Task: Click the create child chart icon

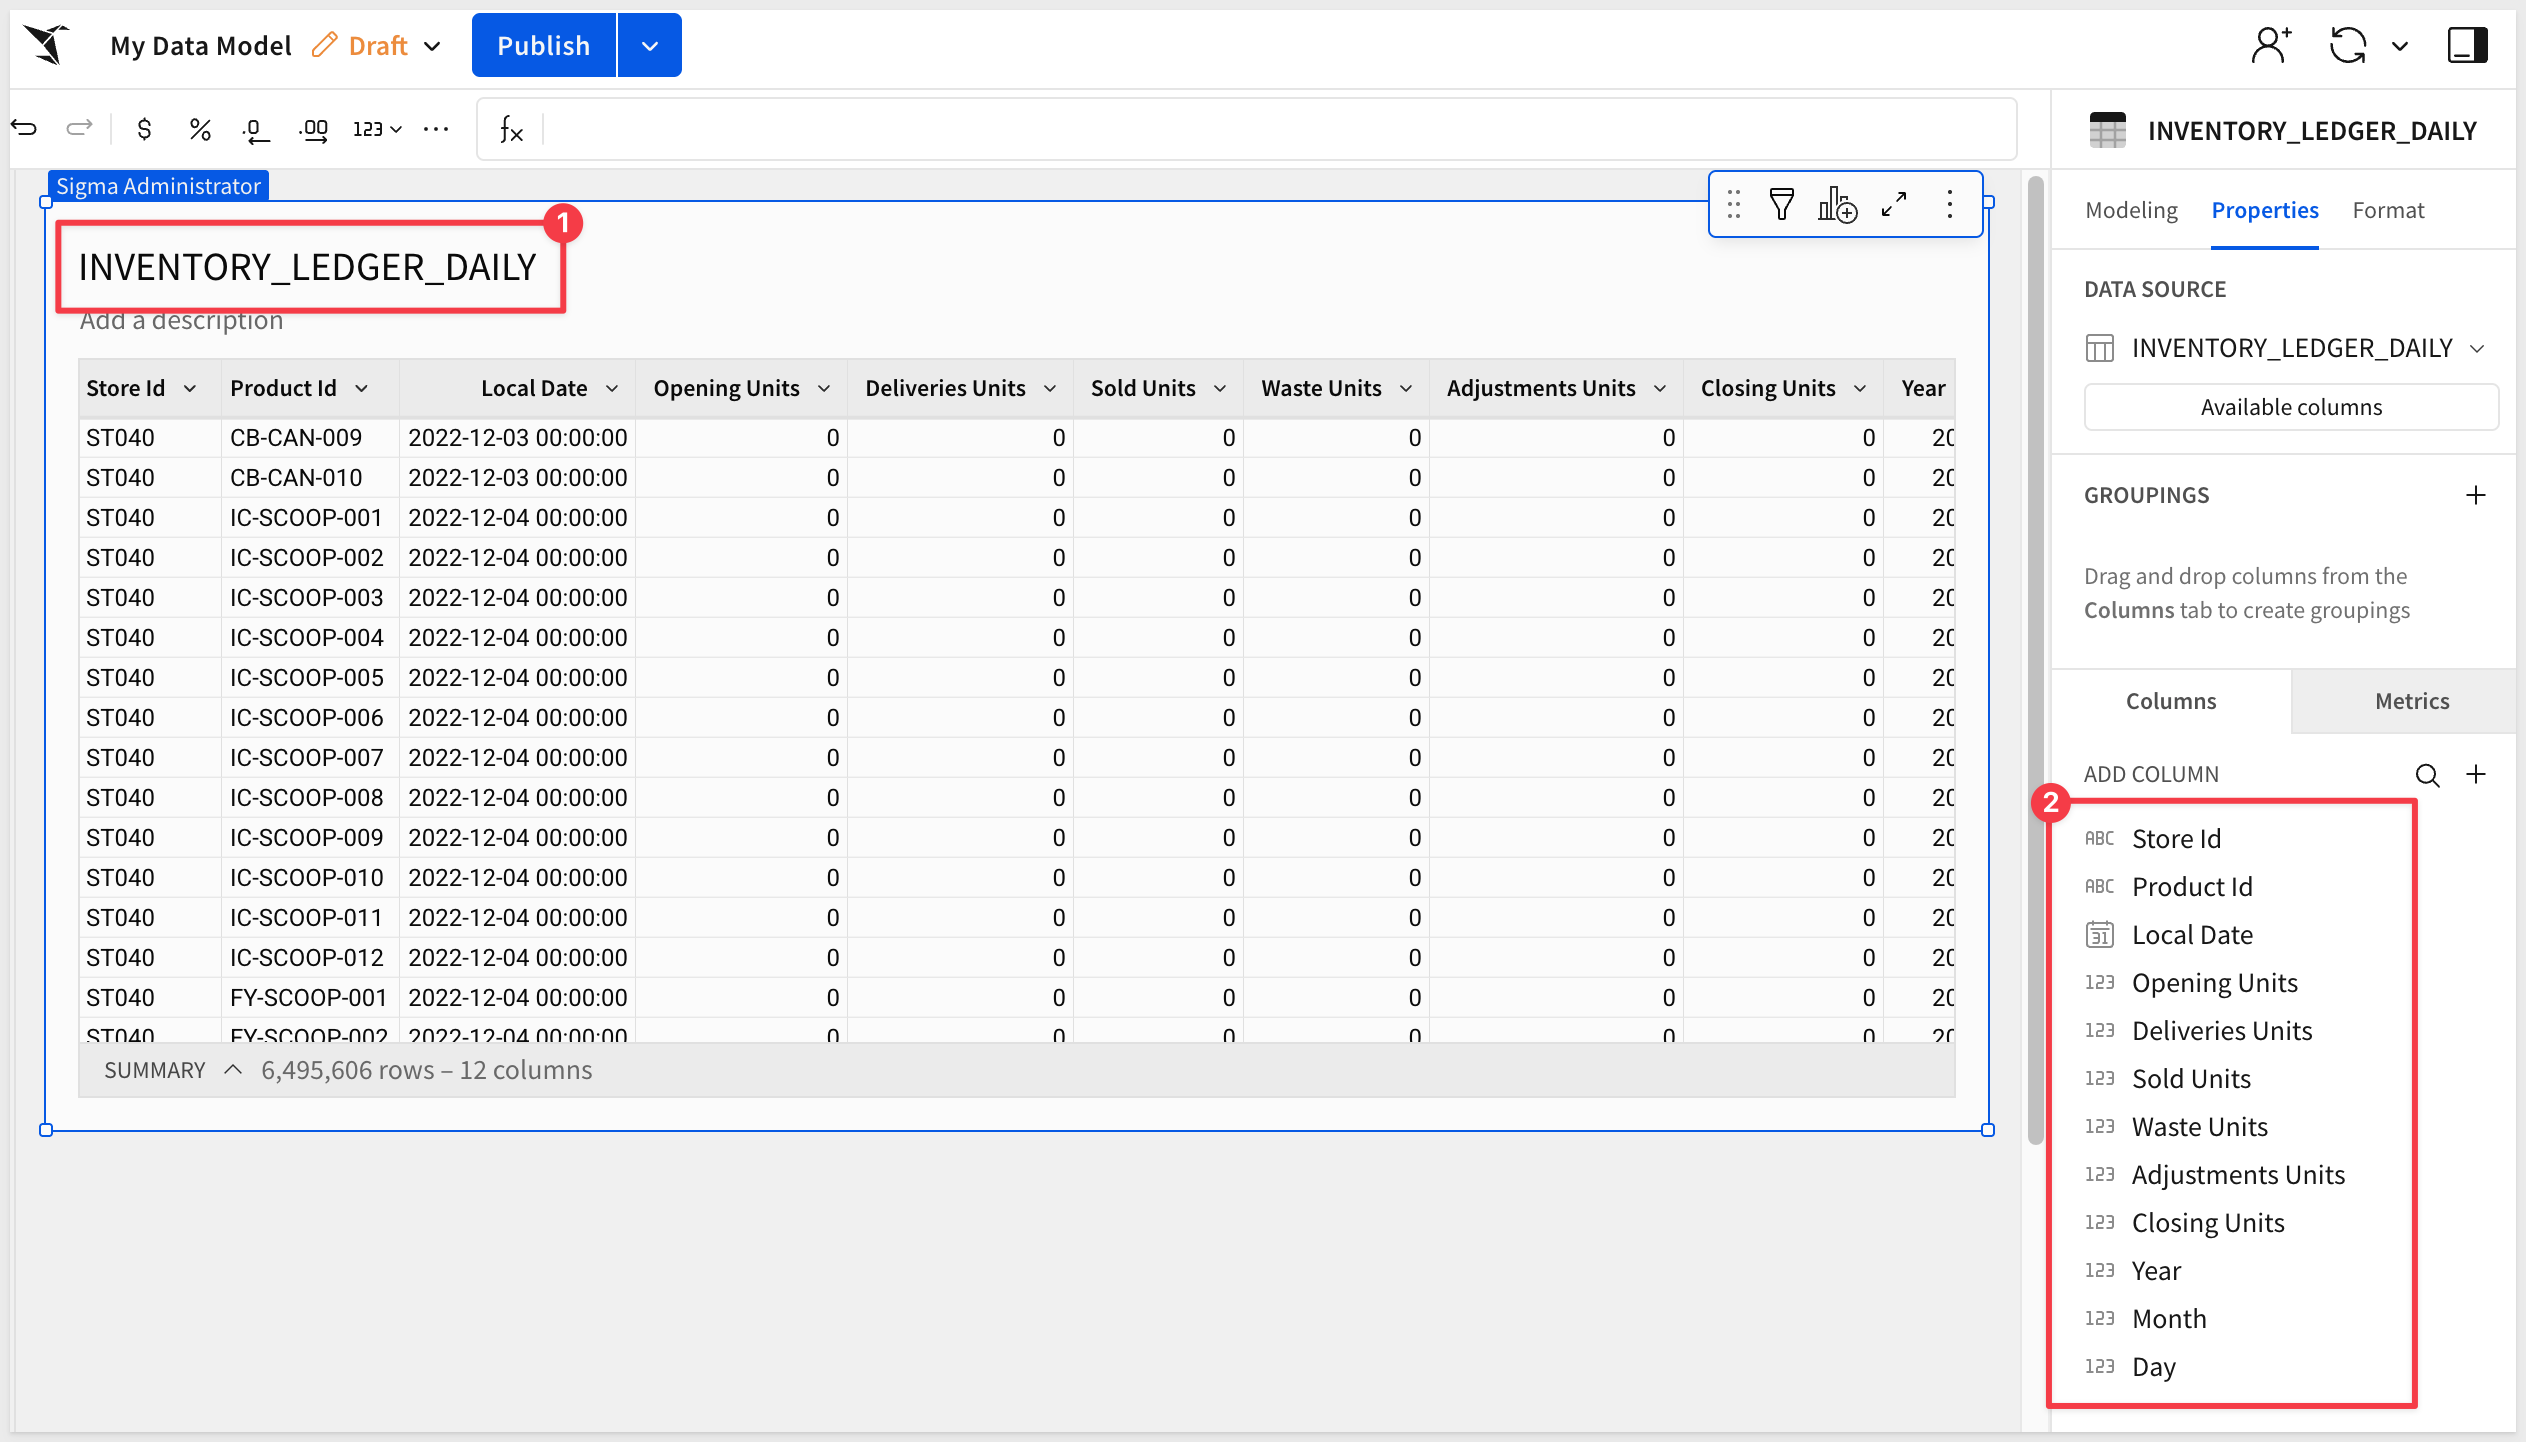Action: [1837, 204]
